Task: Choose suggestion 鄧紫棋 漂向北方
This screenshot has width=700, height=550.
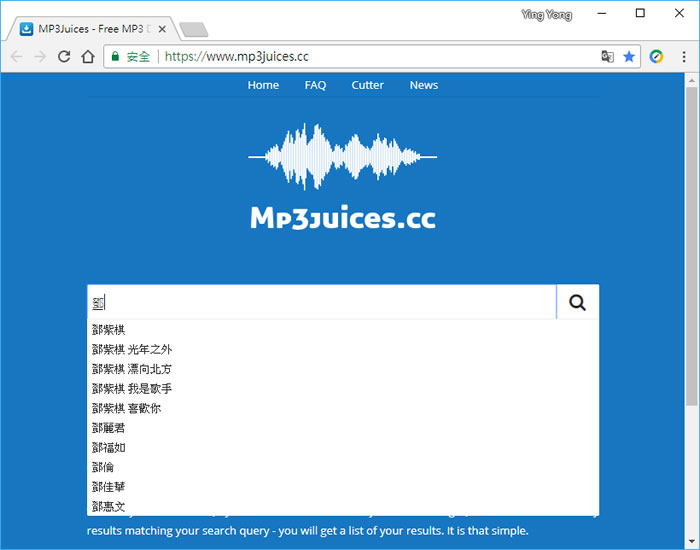Action: [343, 369]
